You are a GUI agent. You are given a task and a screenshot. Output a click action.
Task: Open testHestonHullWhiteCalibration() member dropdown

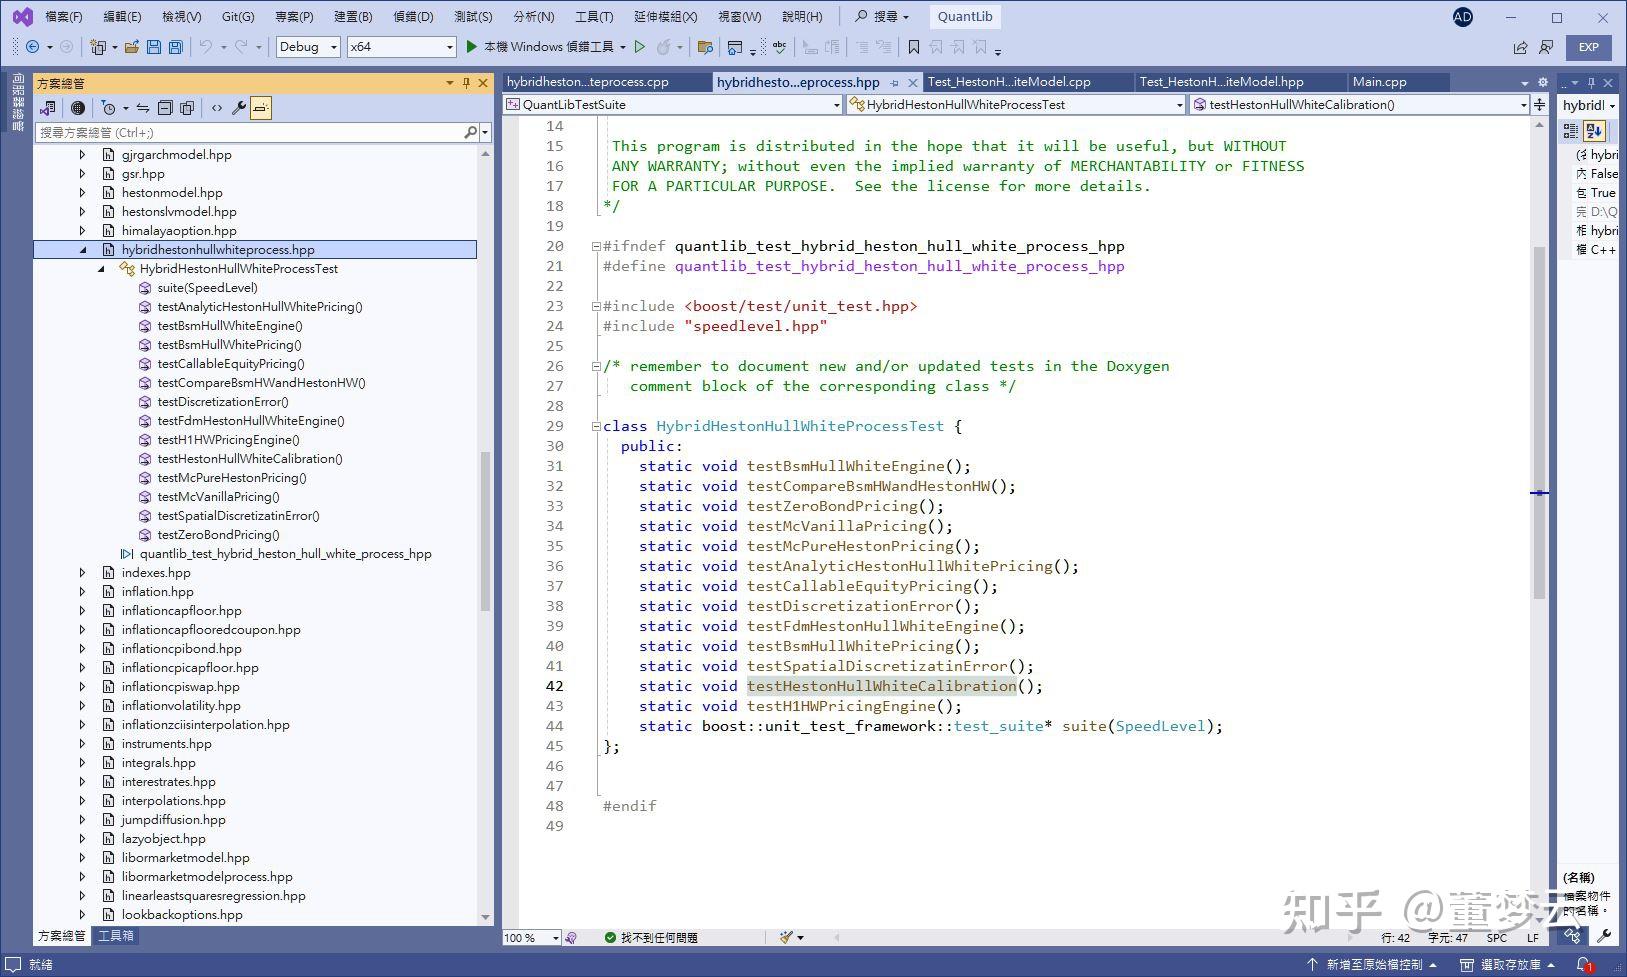(1360, 104)
